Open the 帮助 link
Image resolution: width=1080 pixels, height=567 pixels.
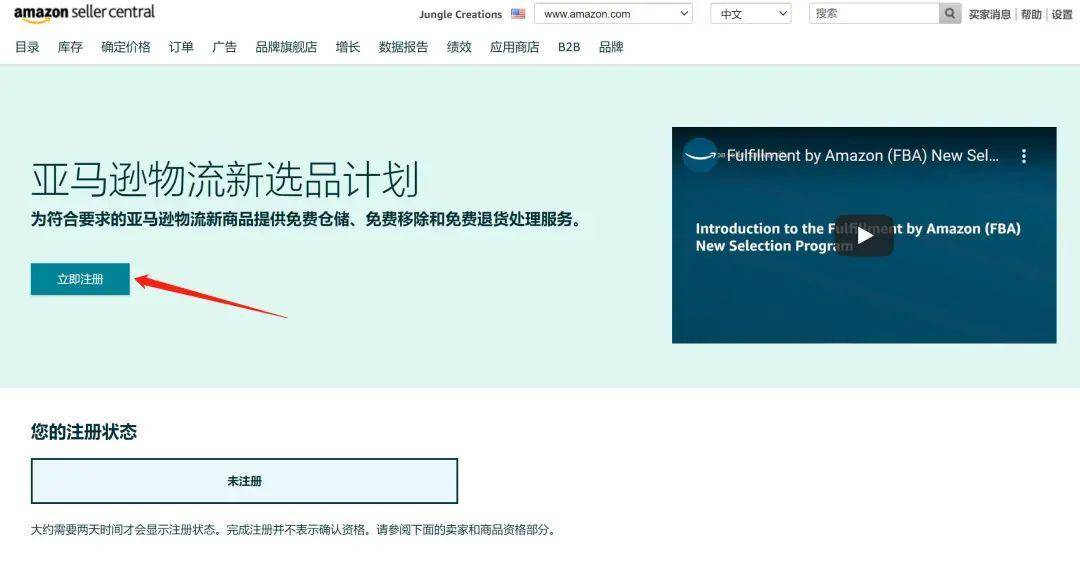point(1031,14)
